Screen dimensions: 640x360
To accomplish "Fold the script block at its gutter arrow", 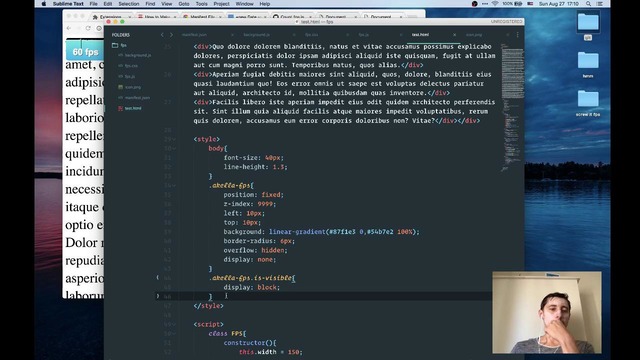I will pyautogui.click(x=175, y=324).
